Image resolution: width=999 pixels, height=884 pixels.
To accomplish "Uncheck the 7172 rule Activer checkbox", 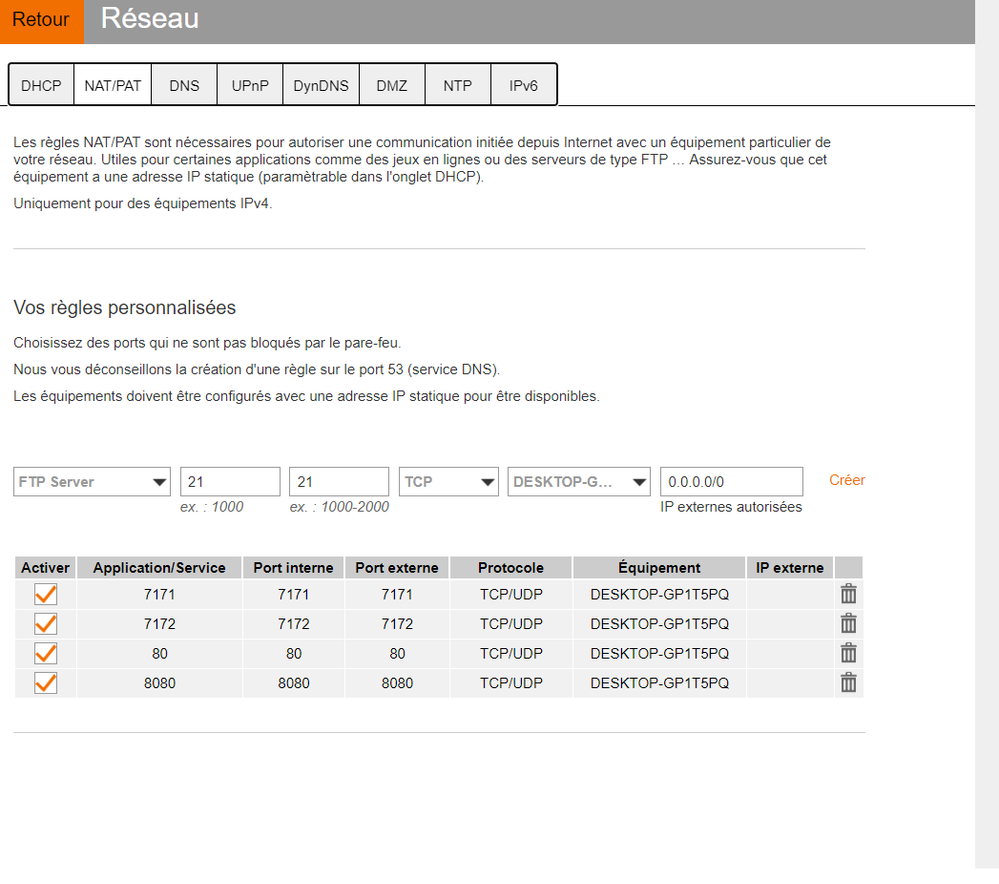I will coord(46,624).
